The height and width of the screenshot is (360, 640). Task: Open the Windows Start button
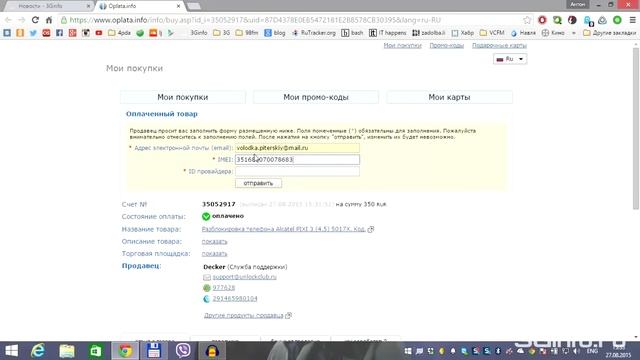click(11, 351)
